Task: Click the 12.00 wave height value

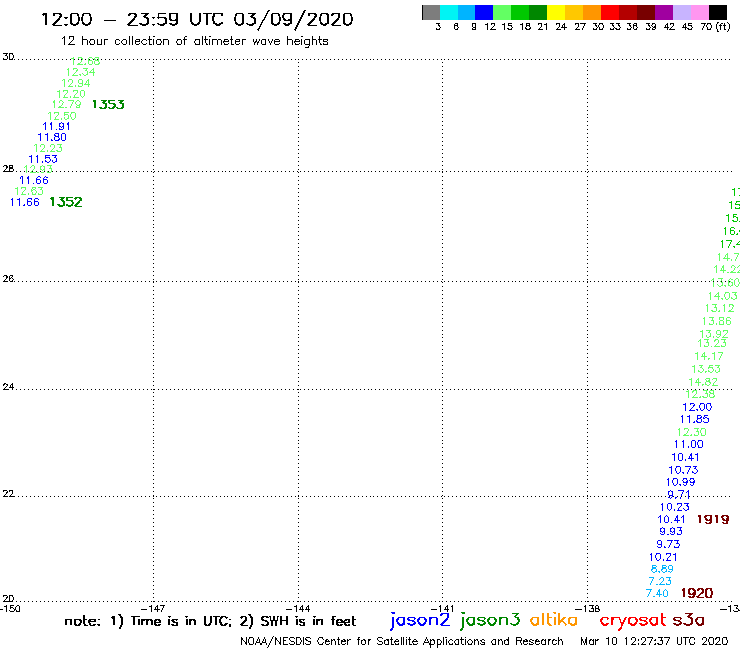Action: pos(697,407)
